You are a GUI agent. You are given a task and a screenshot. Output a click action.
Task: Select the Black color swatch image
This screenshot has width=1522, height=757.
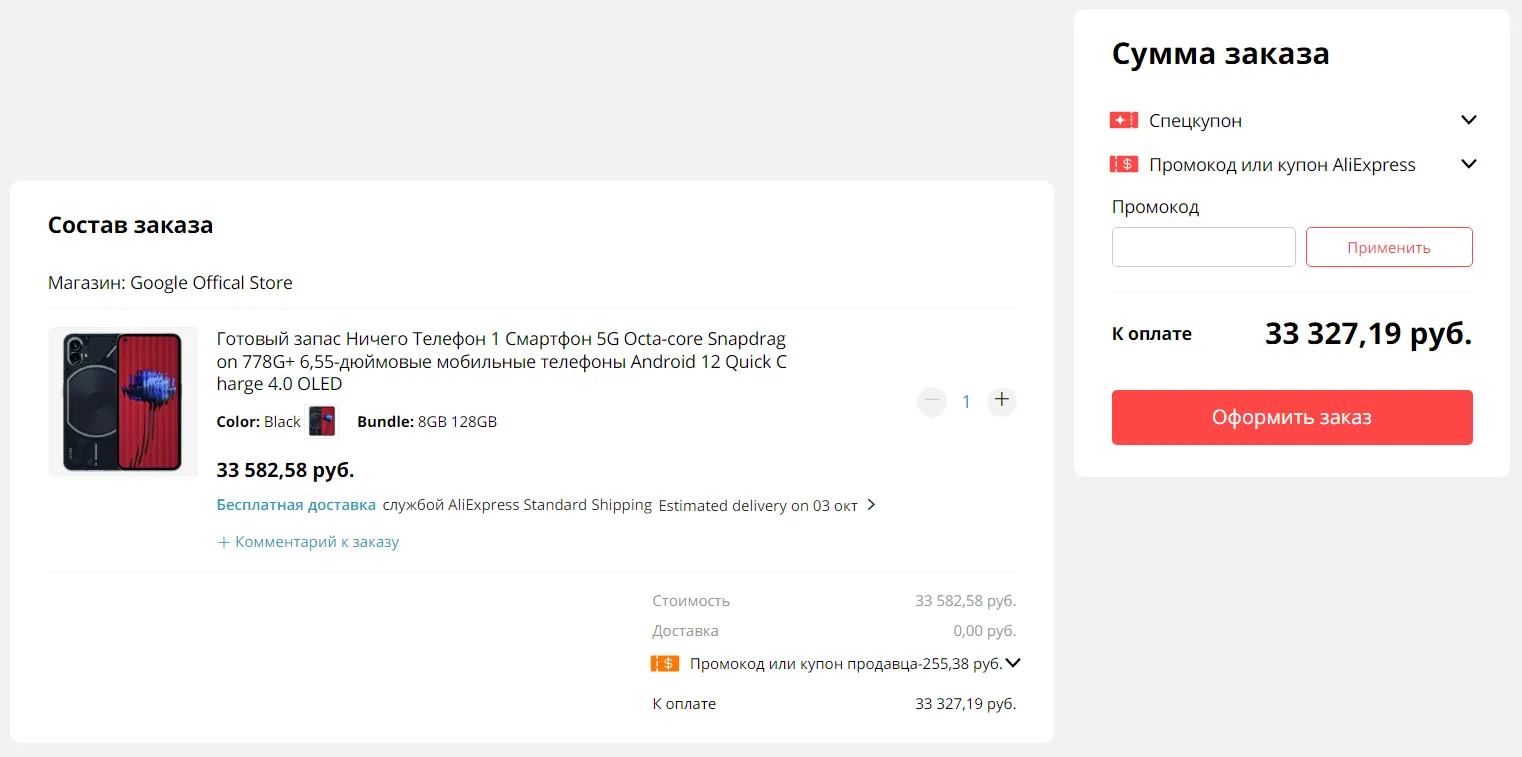(321, 422)
